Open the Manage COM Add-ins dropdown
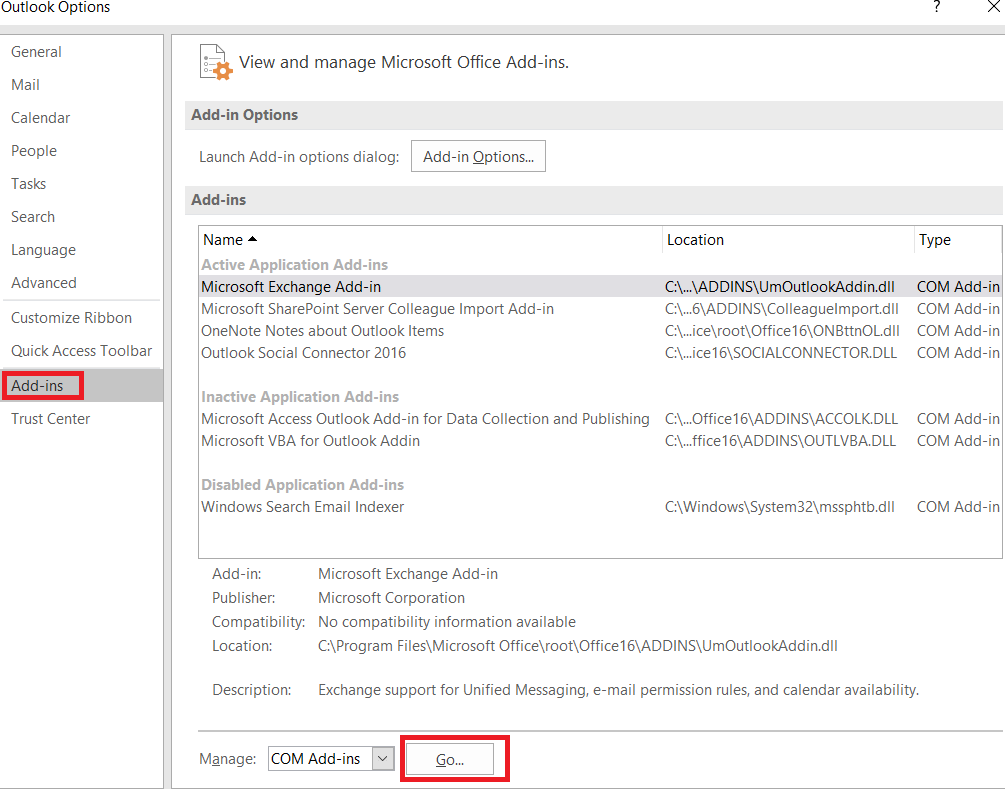The image size is (1005, 789). 383,759
